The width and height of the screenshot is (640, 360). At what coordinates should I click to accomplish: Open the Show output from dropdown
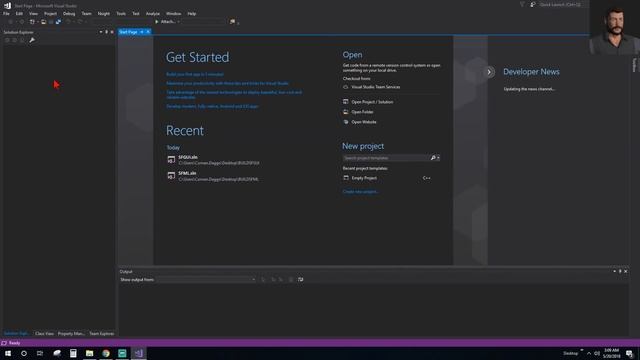click(207, 280)
